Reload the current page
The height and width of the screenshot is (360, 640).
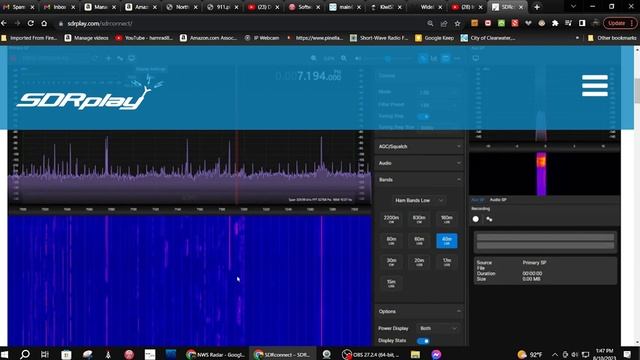tap(31, 24)
